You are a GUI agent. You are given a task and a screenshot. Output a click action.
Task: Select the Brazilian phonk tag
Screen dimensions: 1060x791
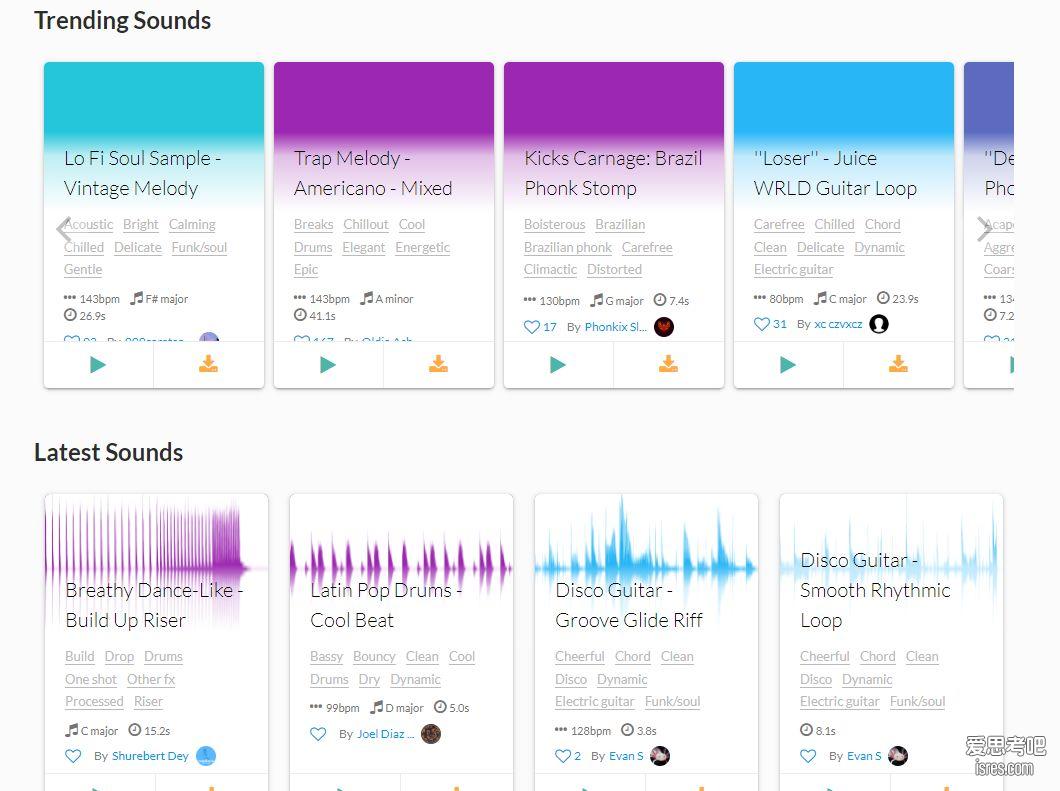567,247
